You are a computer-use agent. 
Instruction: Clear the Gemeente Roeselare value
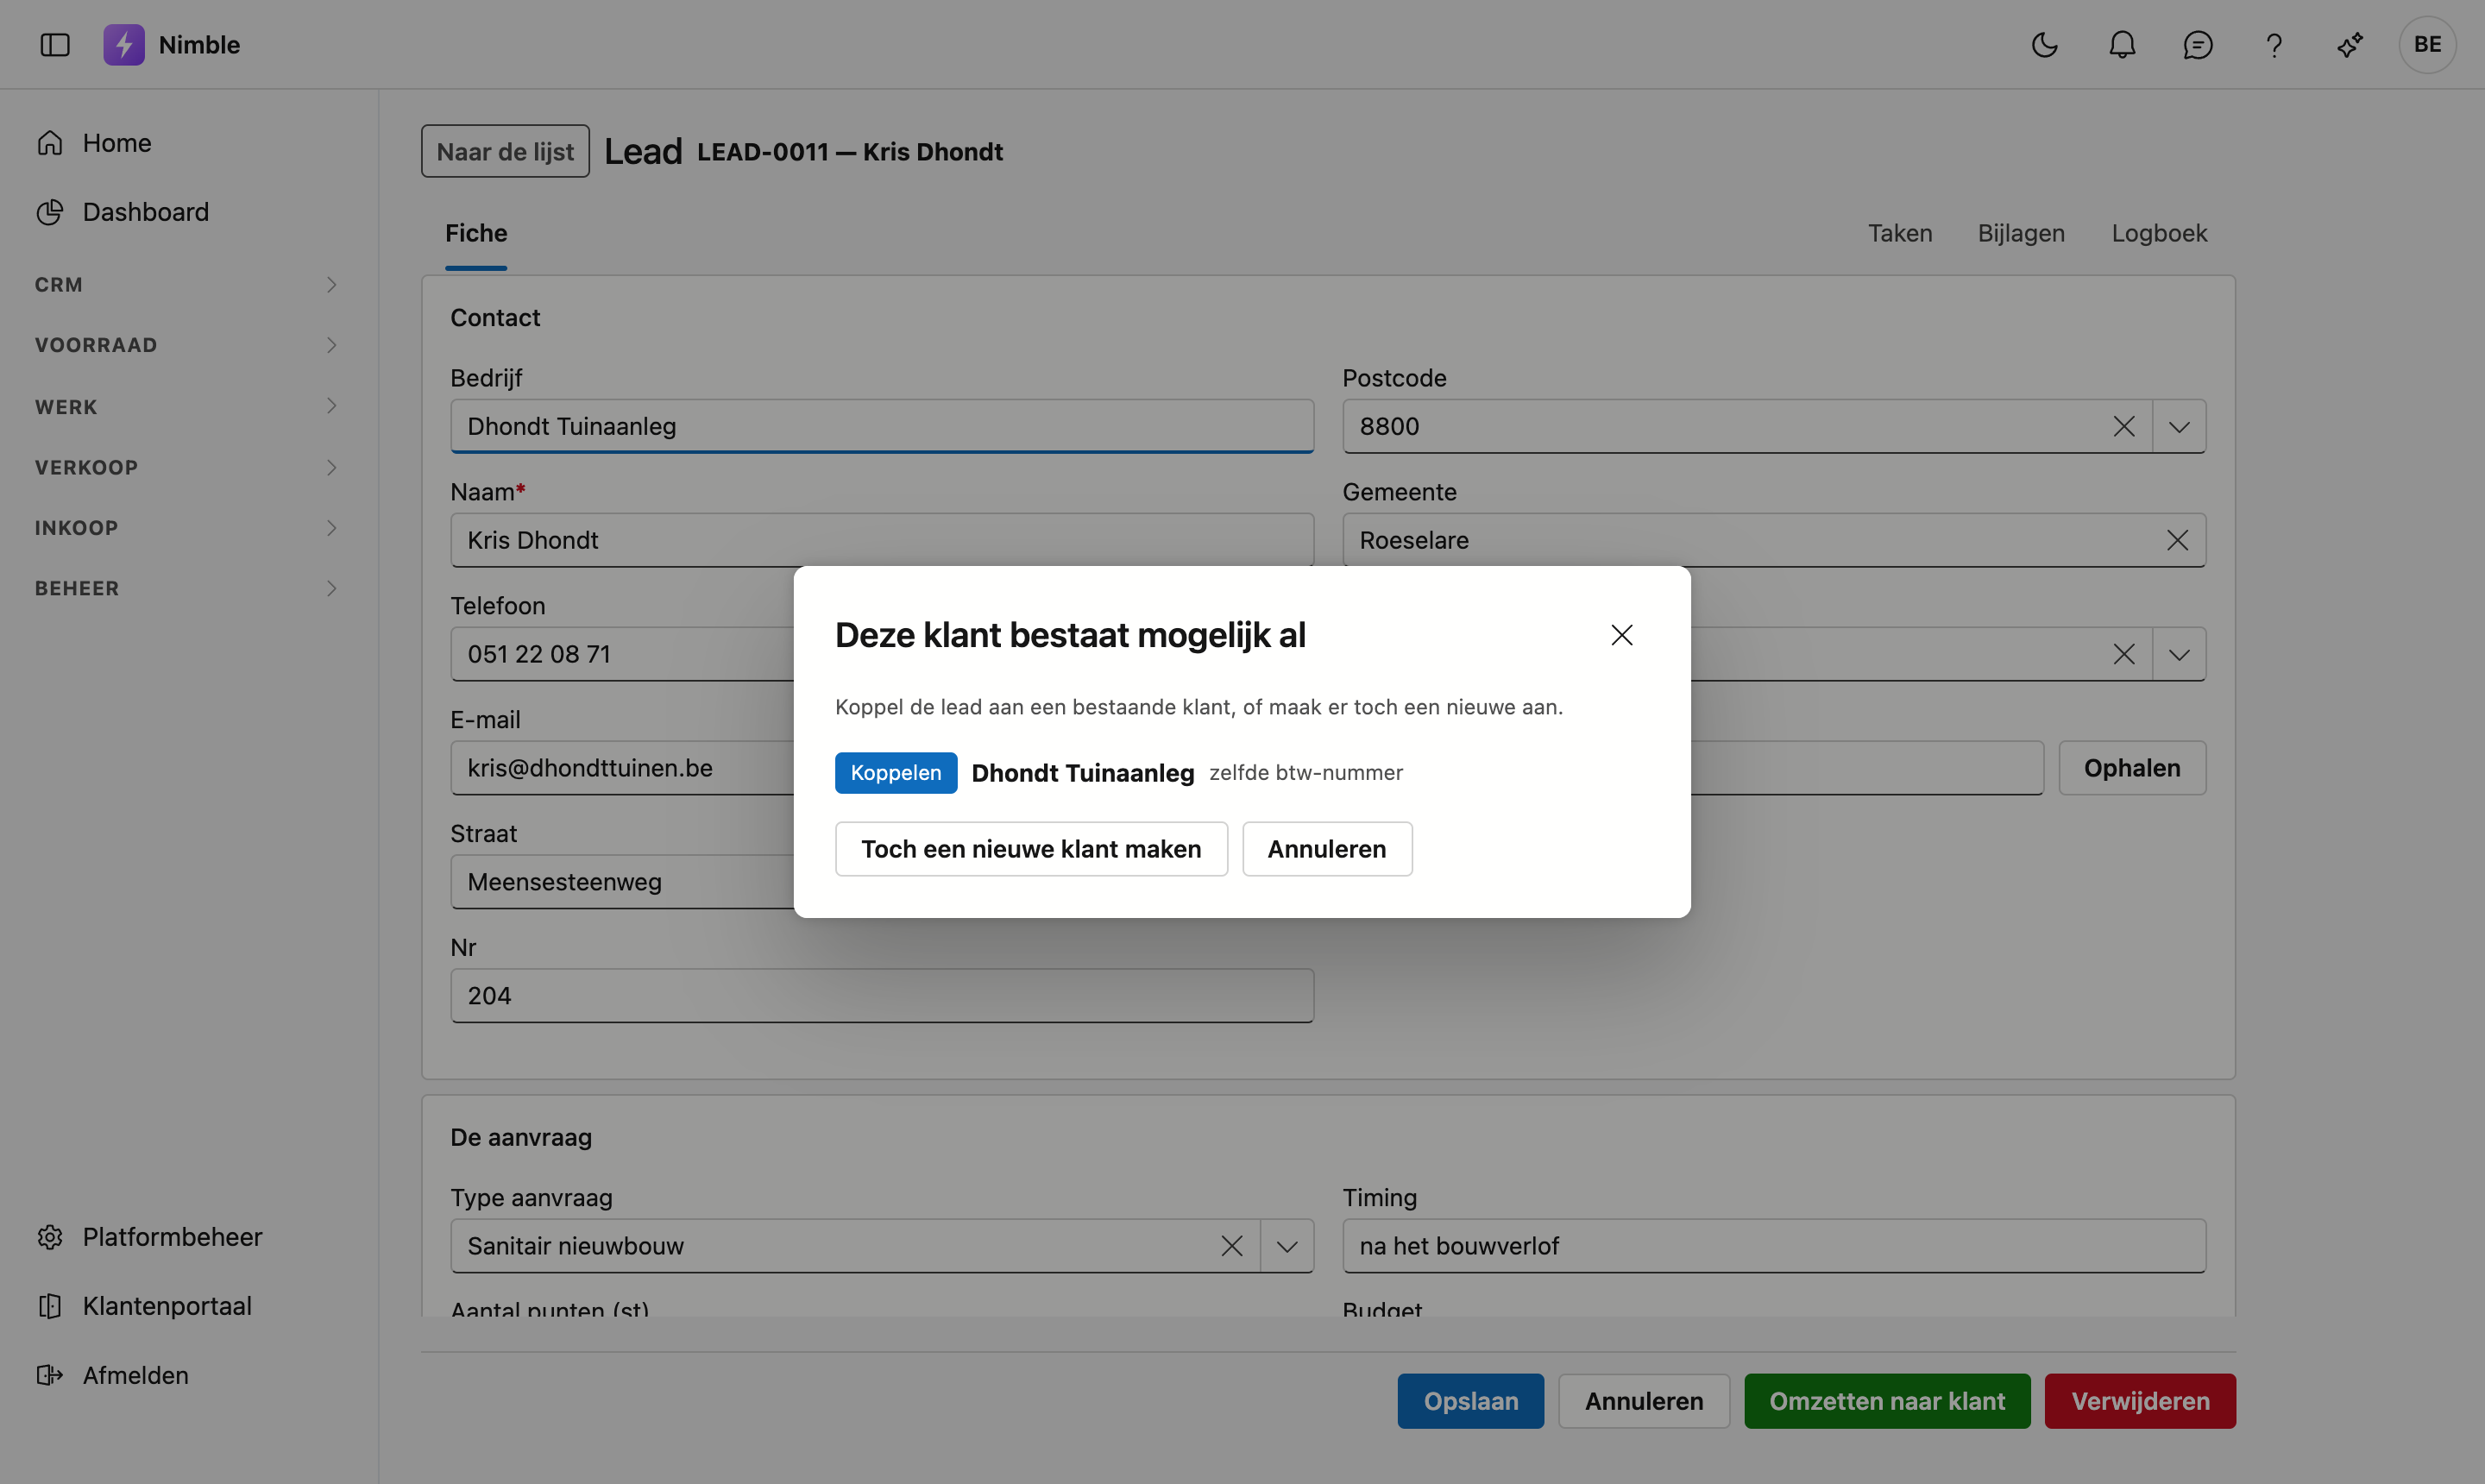(x=2177, y=540)
